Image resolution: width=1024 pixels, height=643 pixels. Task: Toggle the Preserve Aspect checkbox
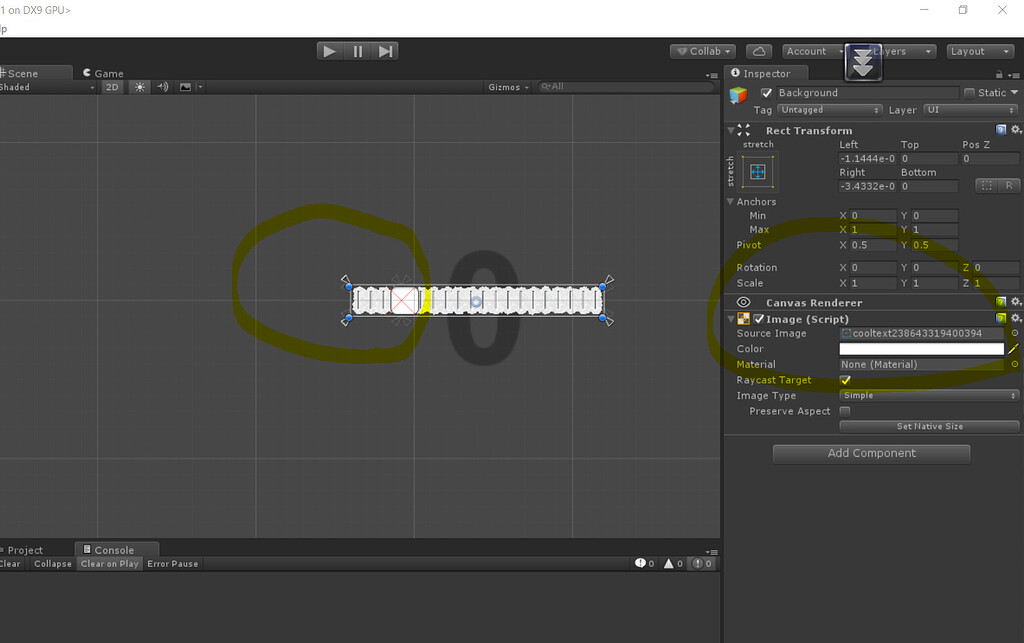pyautogui.click(x=843, y=411)
